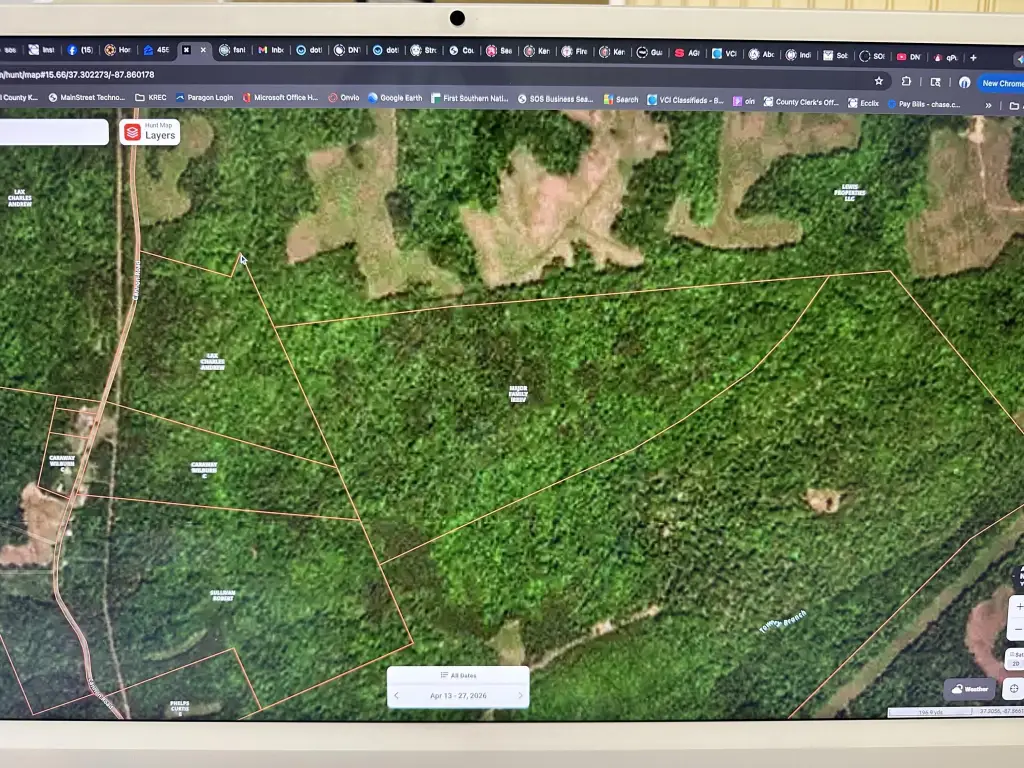Go to the previous date range
The width and height of the screenshot is (1024, 768).
[x=396, y=696]
